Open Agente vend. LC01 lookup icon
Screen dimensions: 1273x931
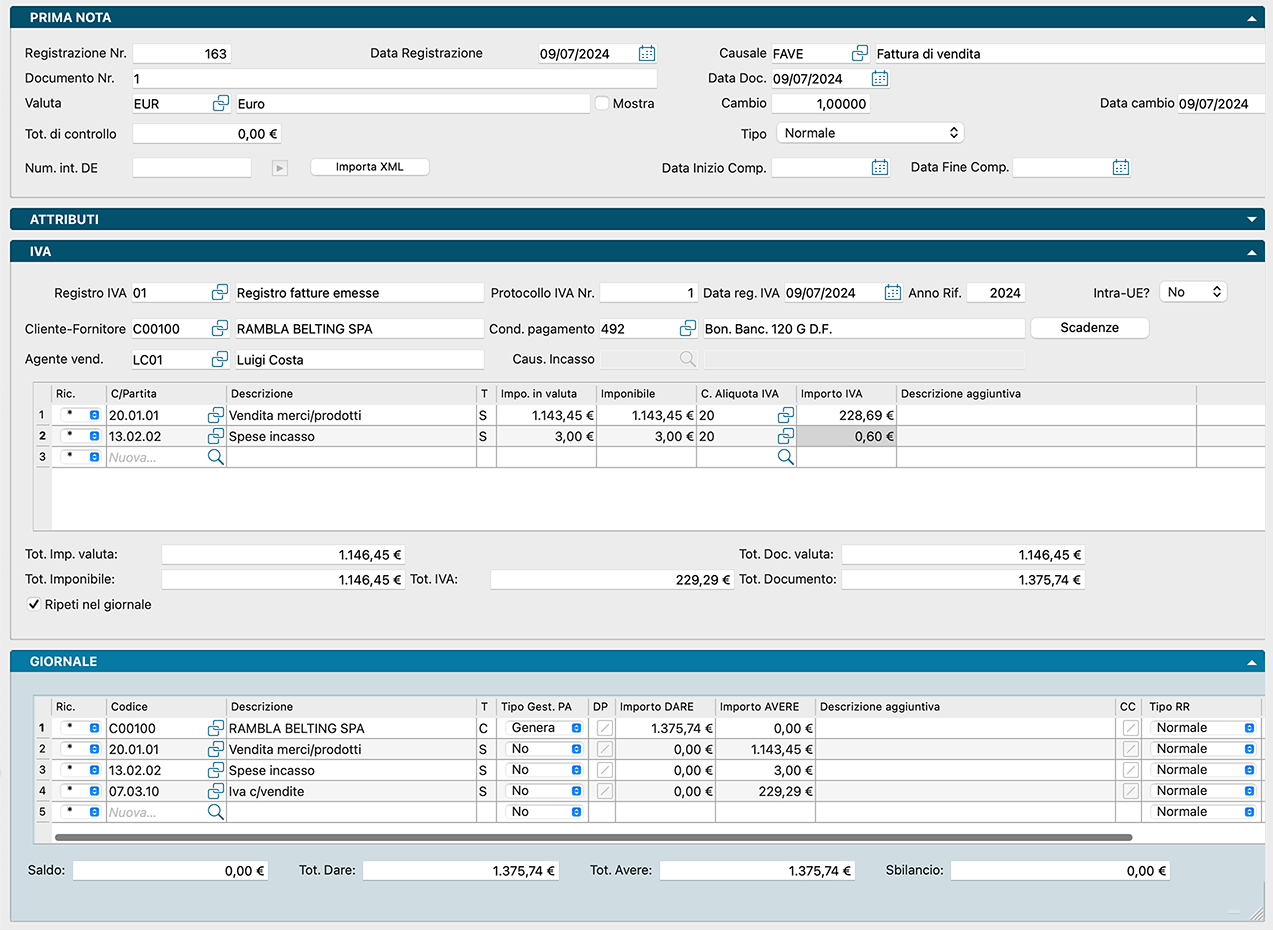pyautogui.click(x=220, y=360)
